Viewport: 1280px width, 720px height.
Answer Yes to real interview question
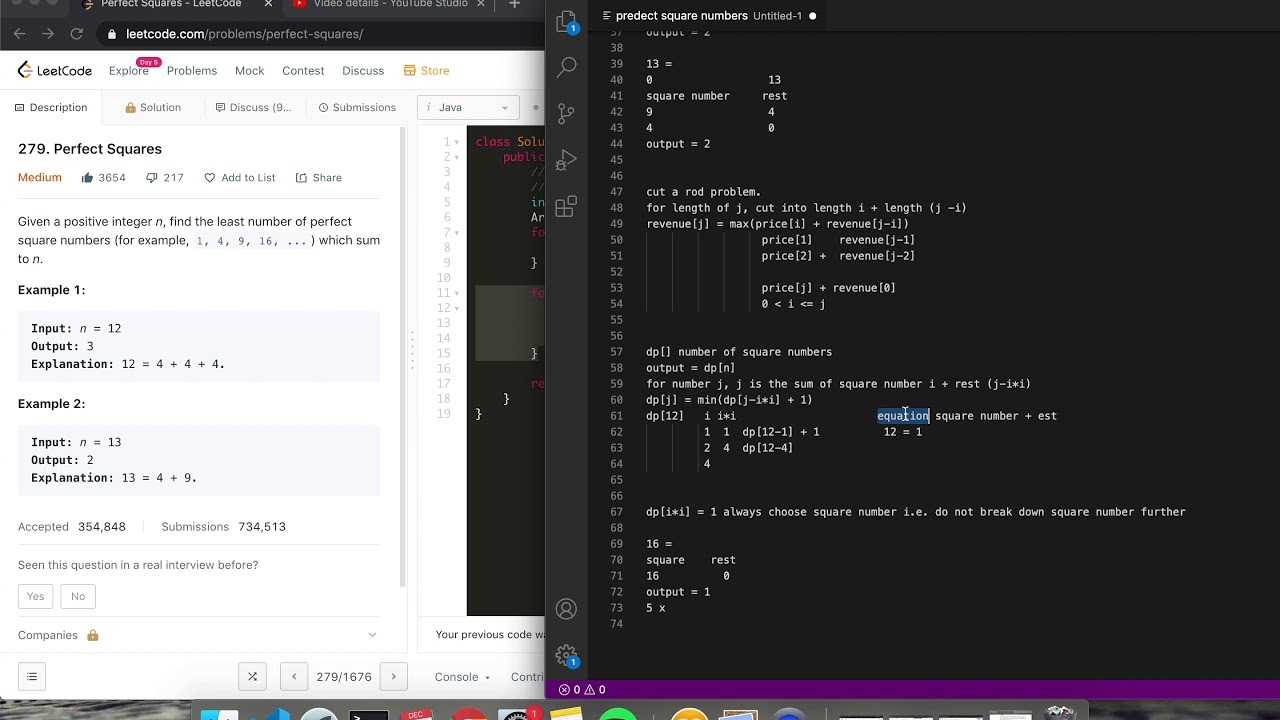pyautogui.click(x=36, y=596)
